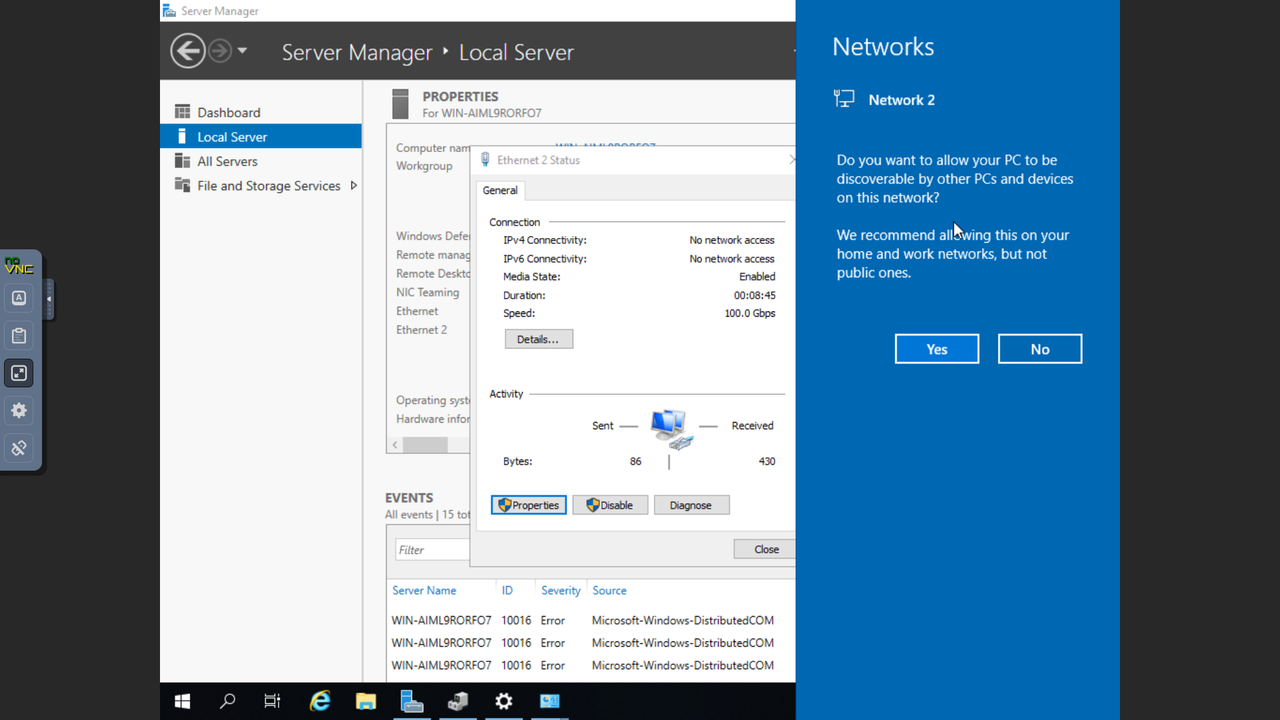Open noVNC clipboard panel

pyautogui.click(x=19, y=335)
